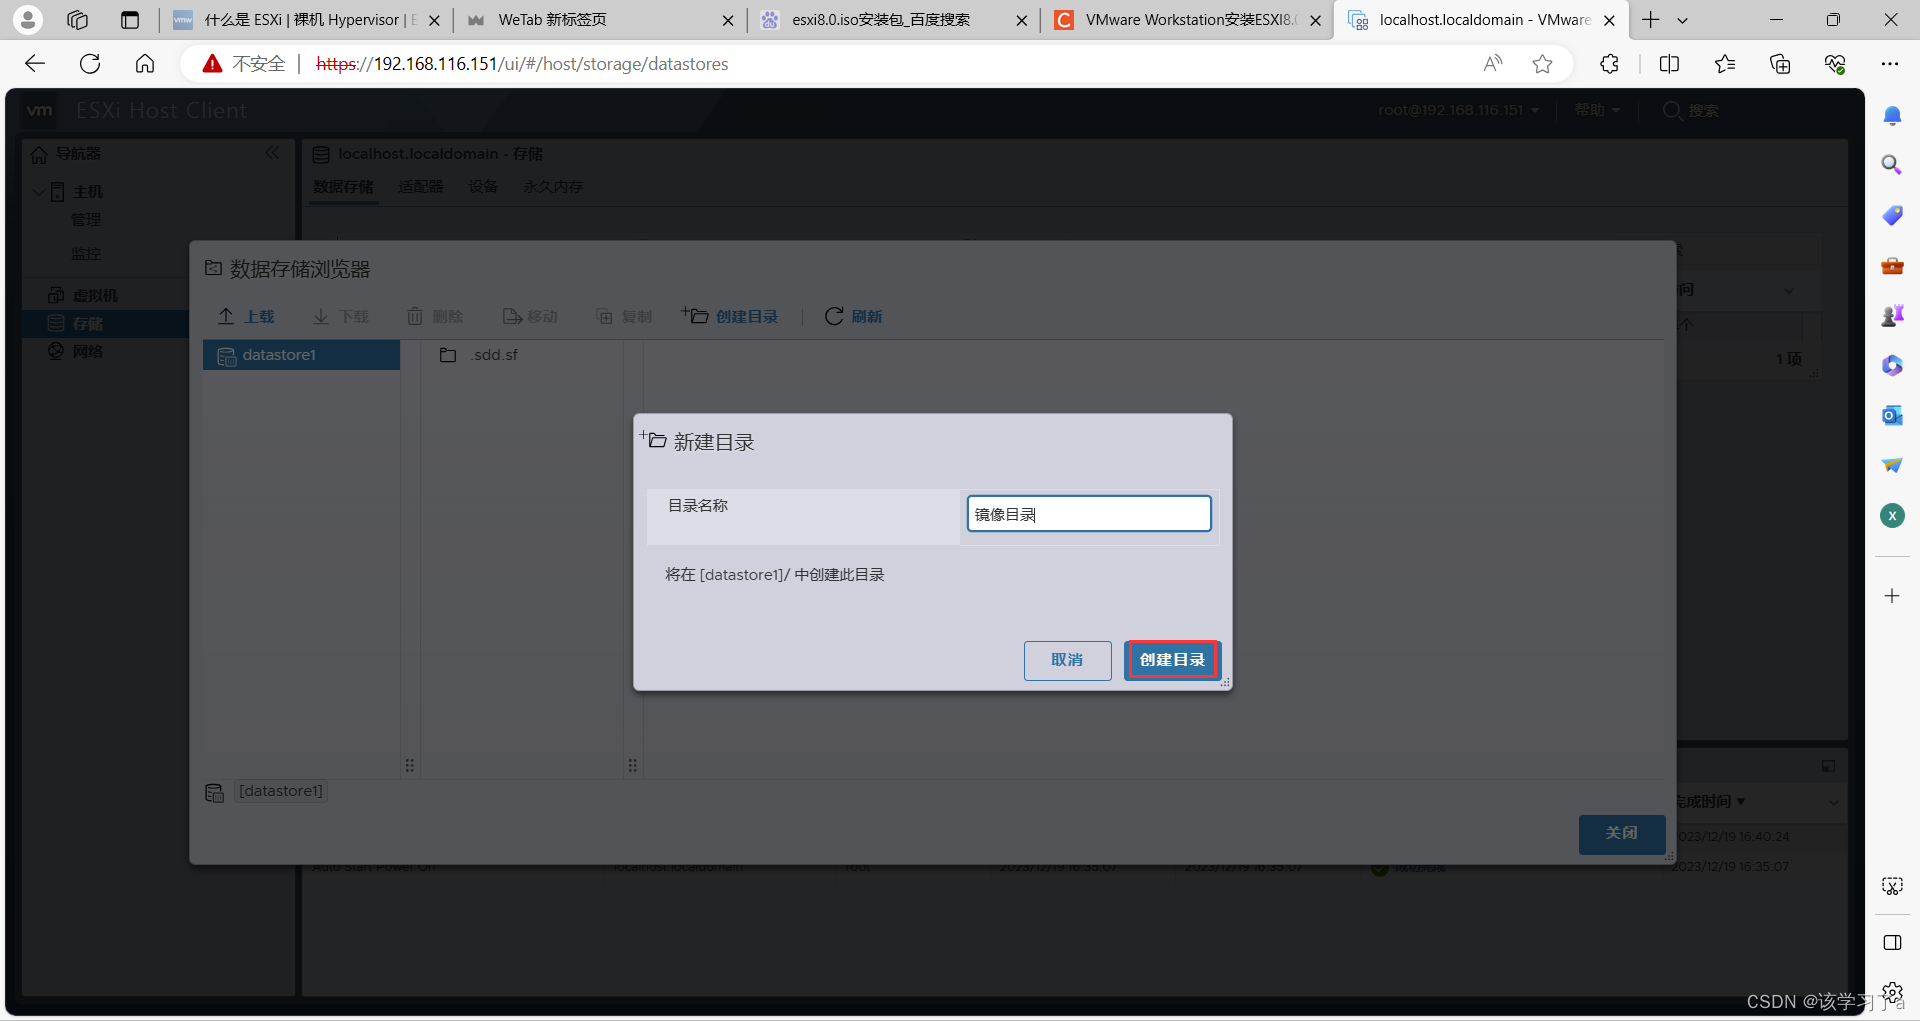Screen dimensions: 1920x1021
Task: Open the 帮助 help dropdown
Action: coord(1597,110)
